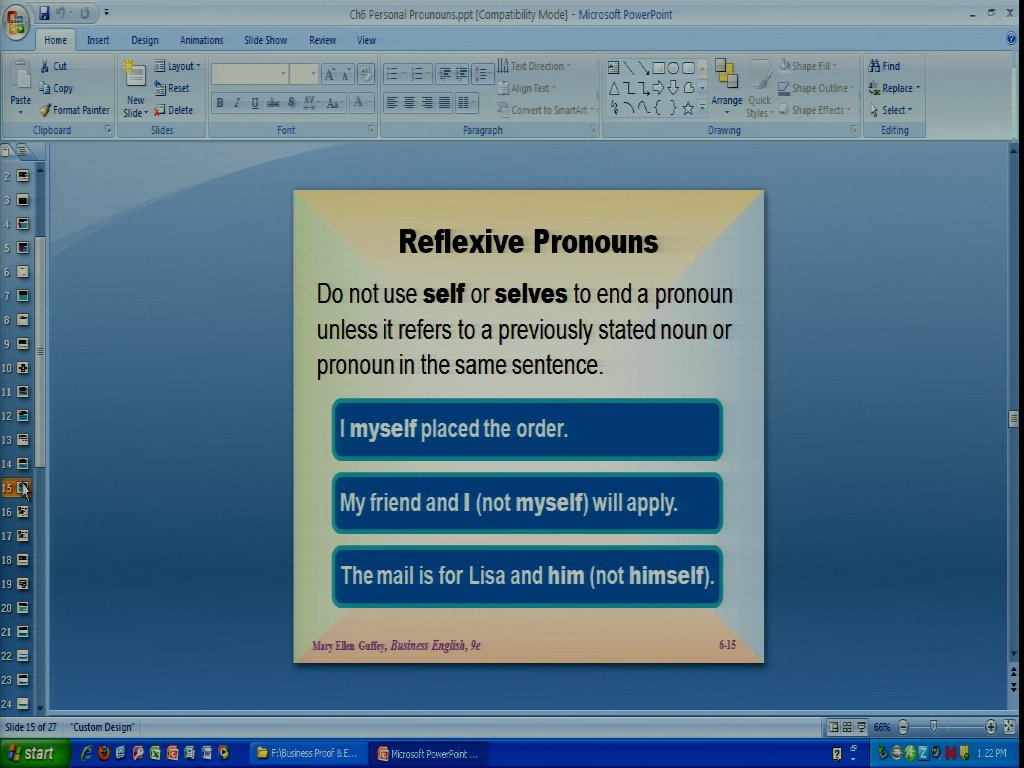This screenshot has height=768, width=1024.
Task: Switch to the Animations ribbon tab
Action: (201, 40)
